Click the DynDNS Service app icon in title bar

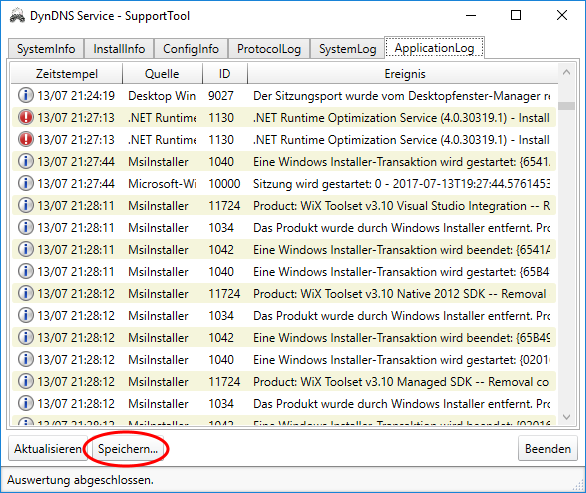coord(17,16)
